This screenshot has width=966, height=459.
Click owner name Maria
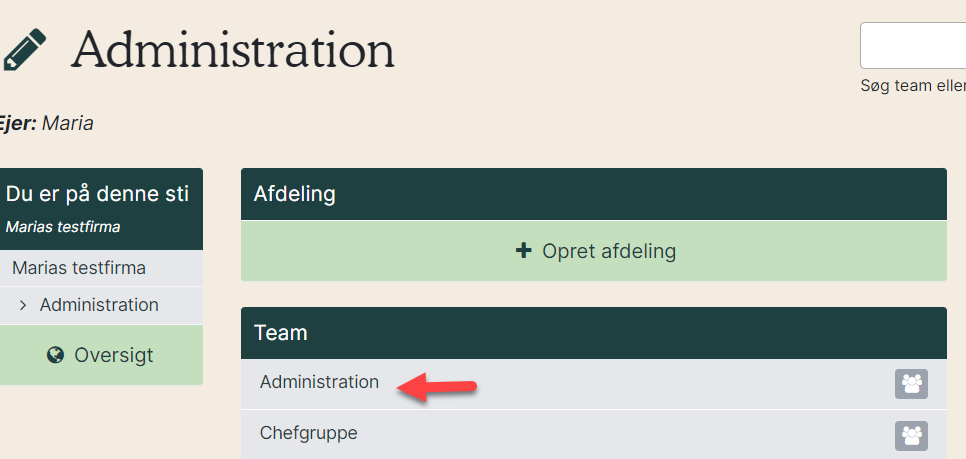[68, 123]
